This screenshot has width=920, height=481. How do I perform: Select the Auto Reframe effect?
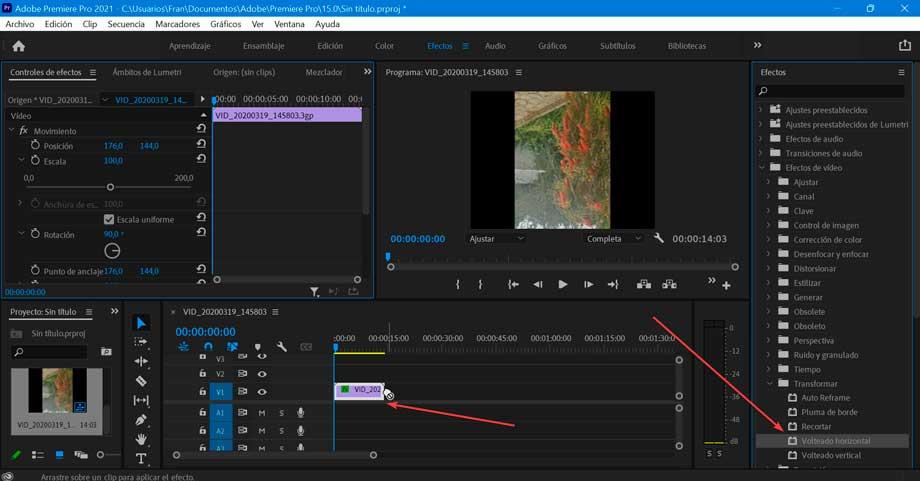[x=826, y=398]
